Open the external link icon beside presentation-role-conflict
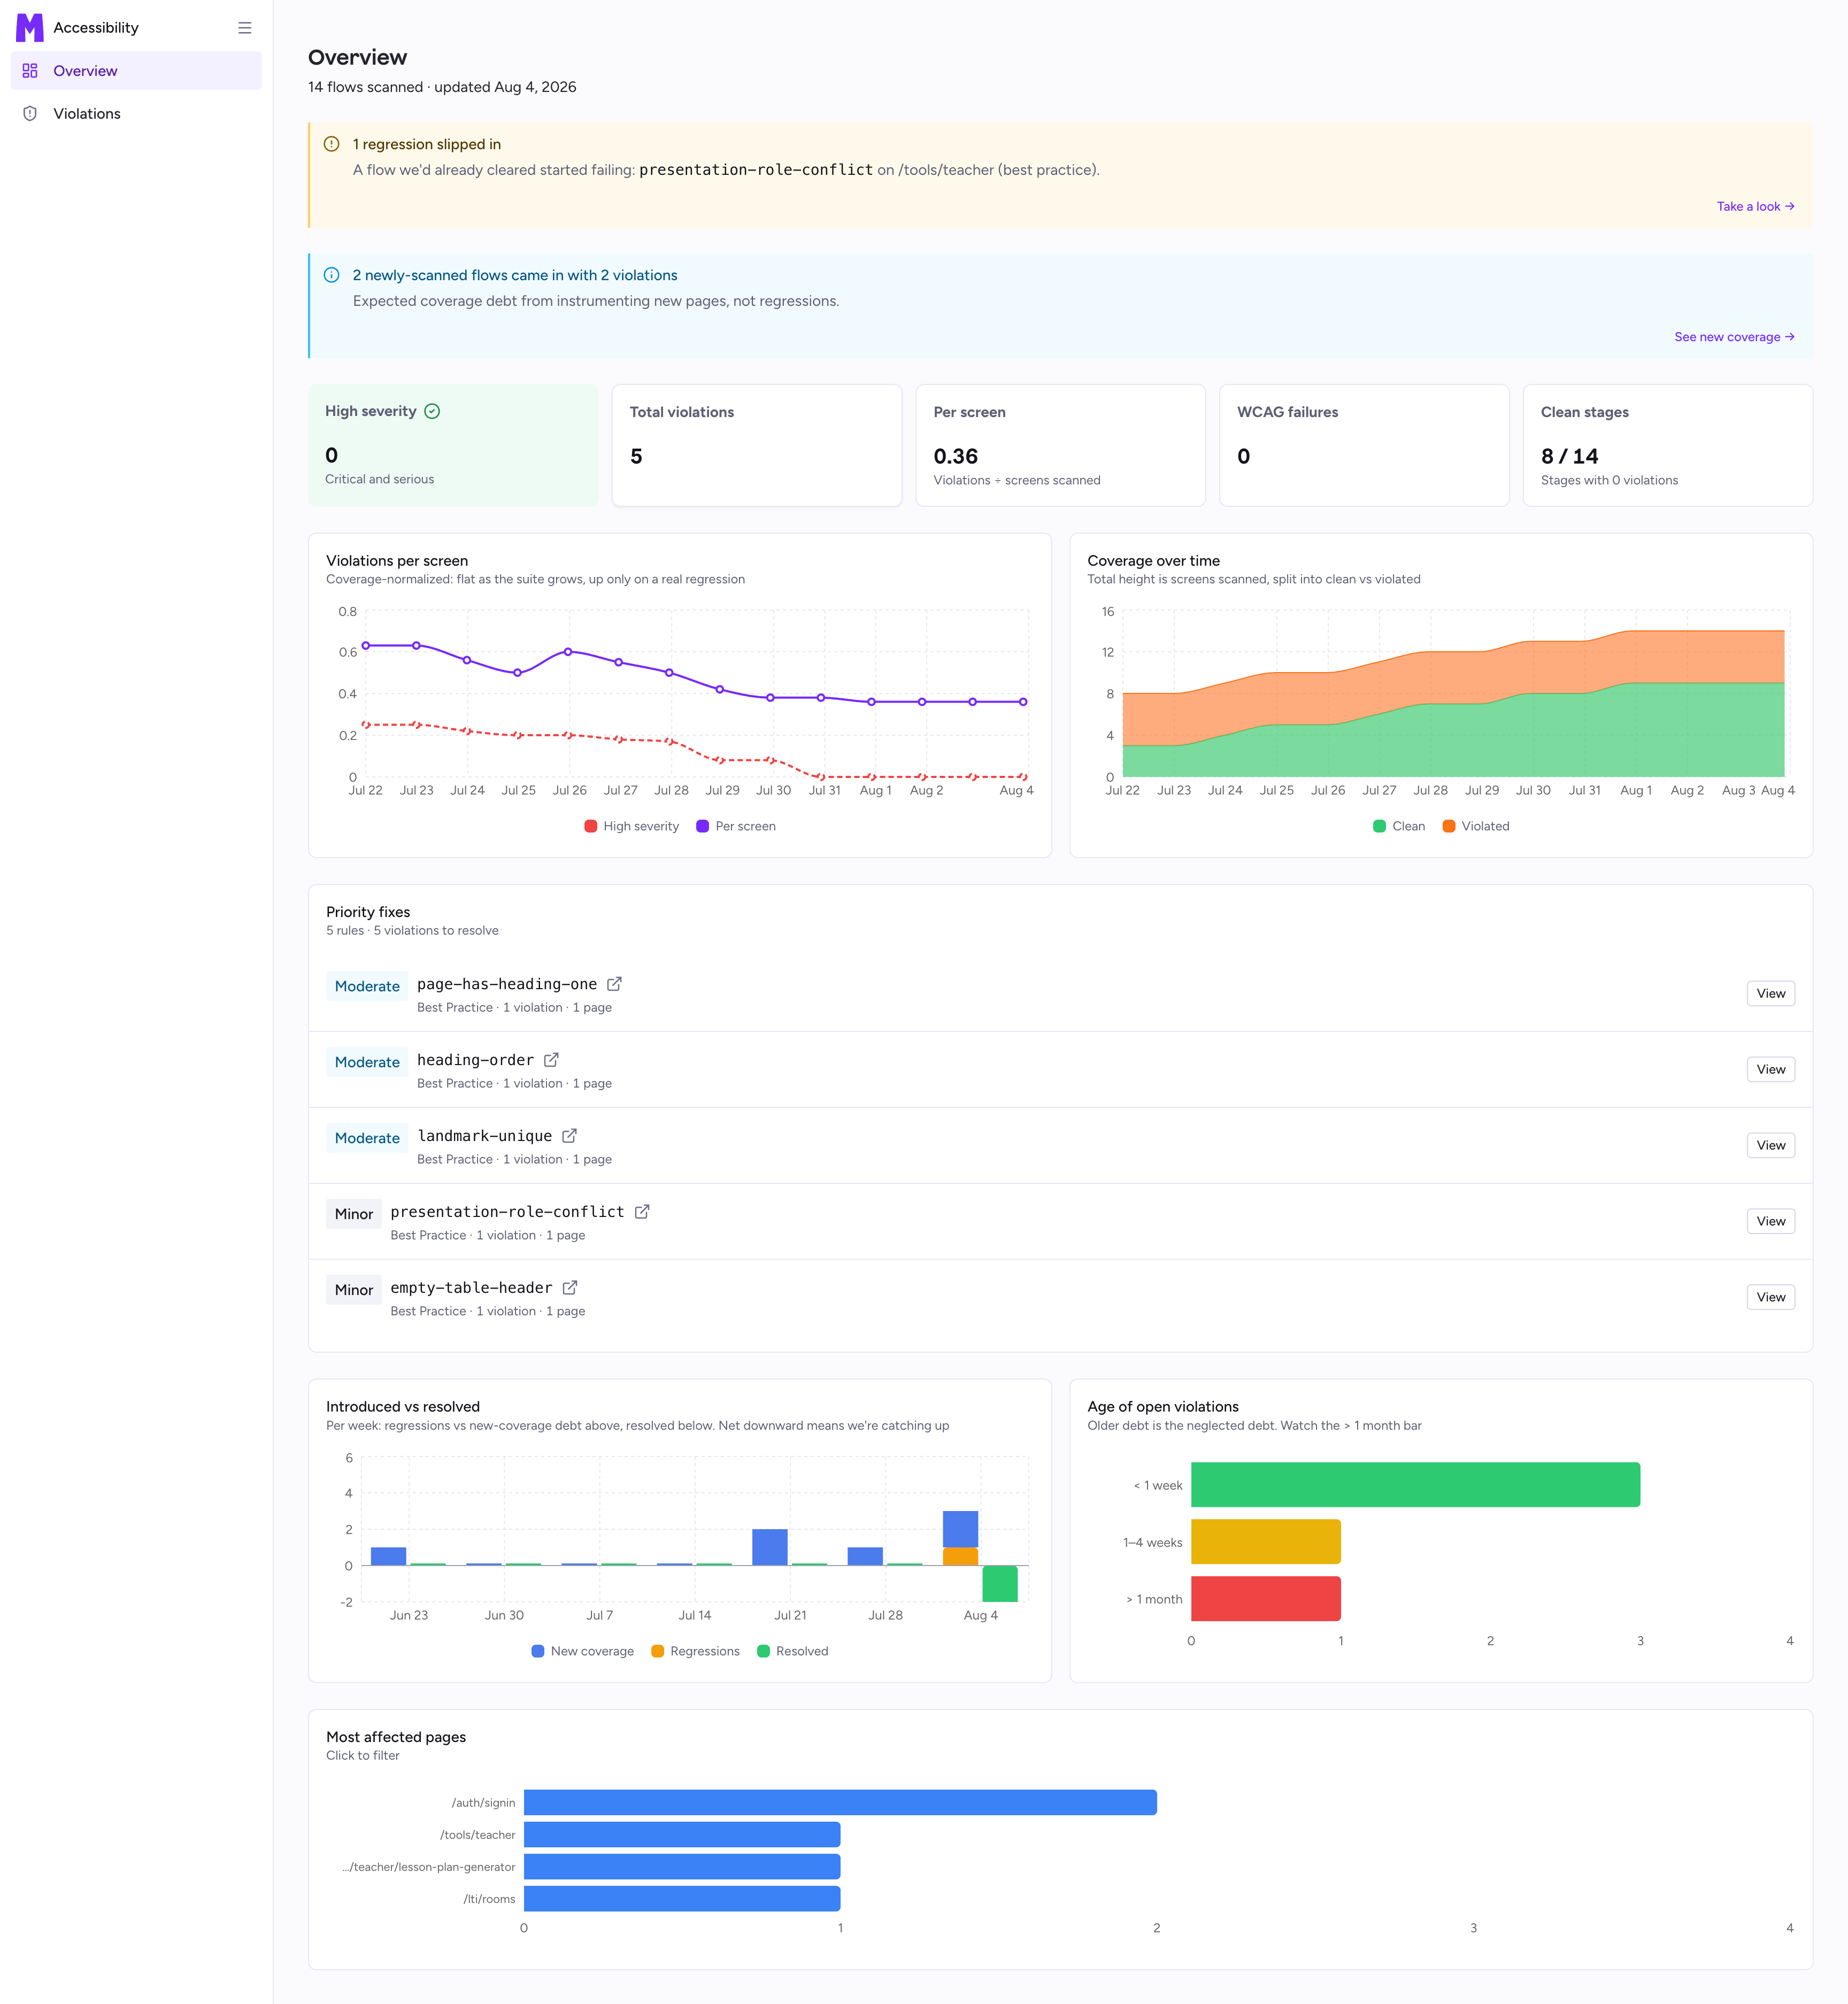The height and width of the screenshot is (2004, 1848). (x=642, y=1212)
